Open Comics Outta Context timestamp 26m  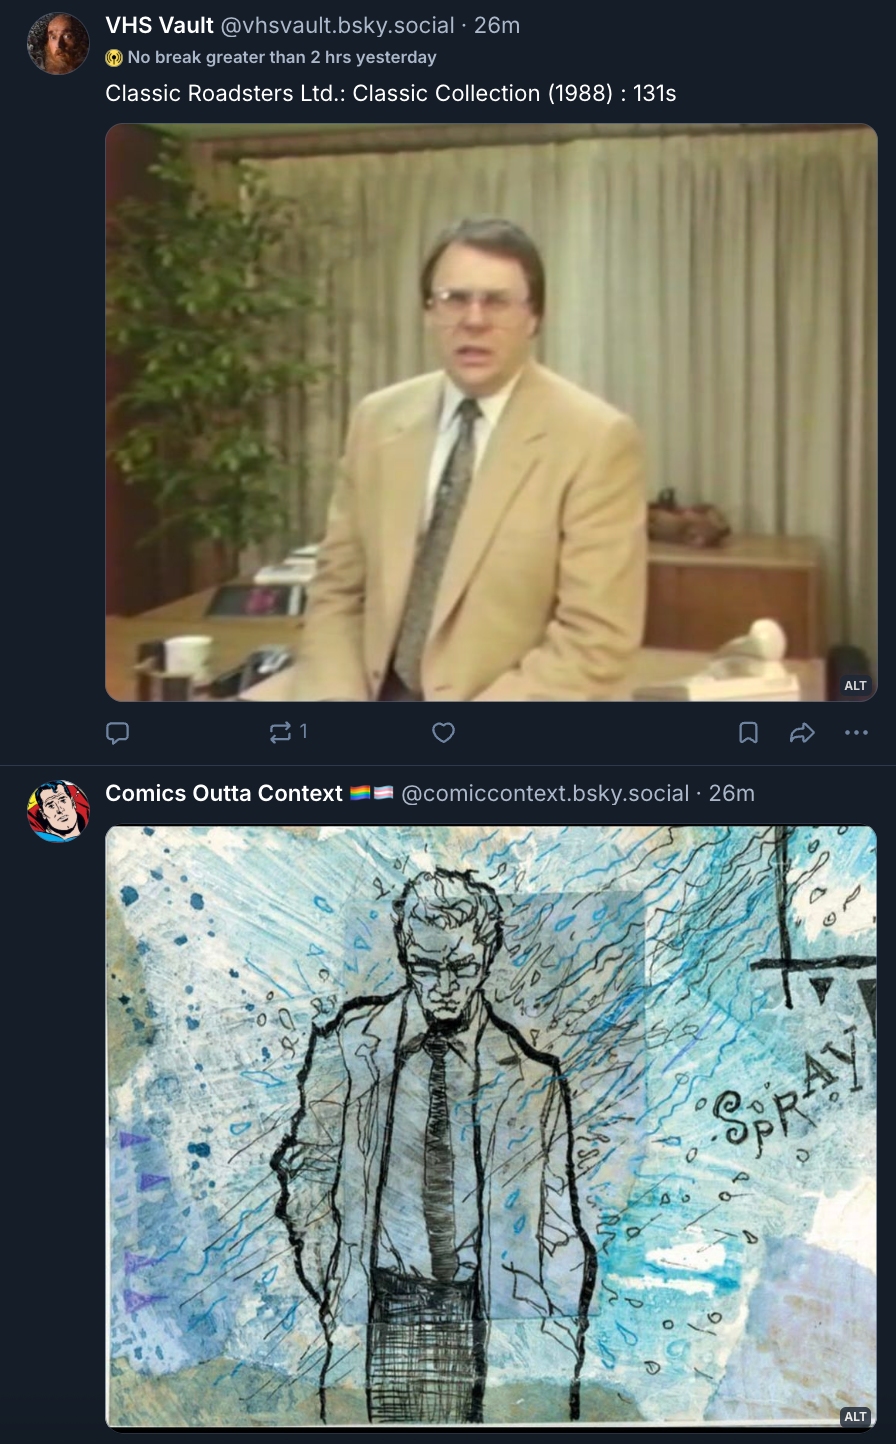coord(732,793)
